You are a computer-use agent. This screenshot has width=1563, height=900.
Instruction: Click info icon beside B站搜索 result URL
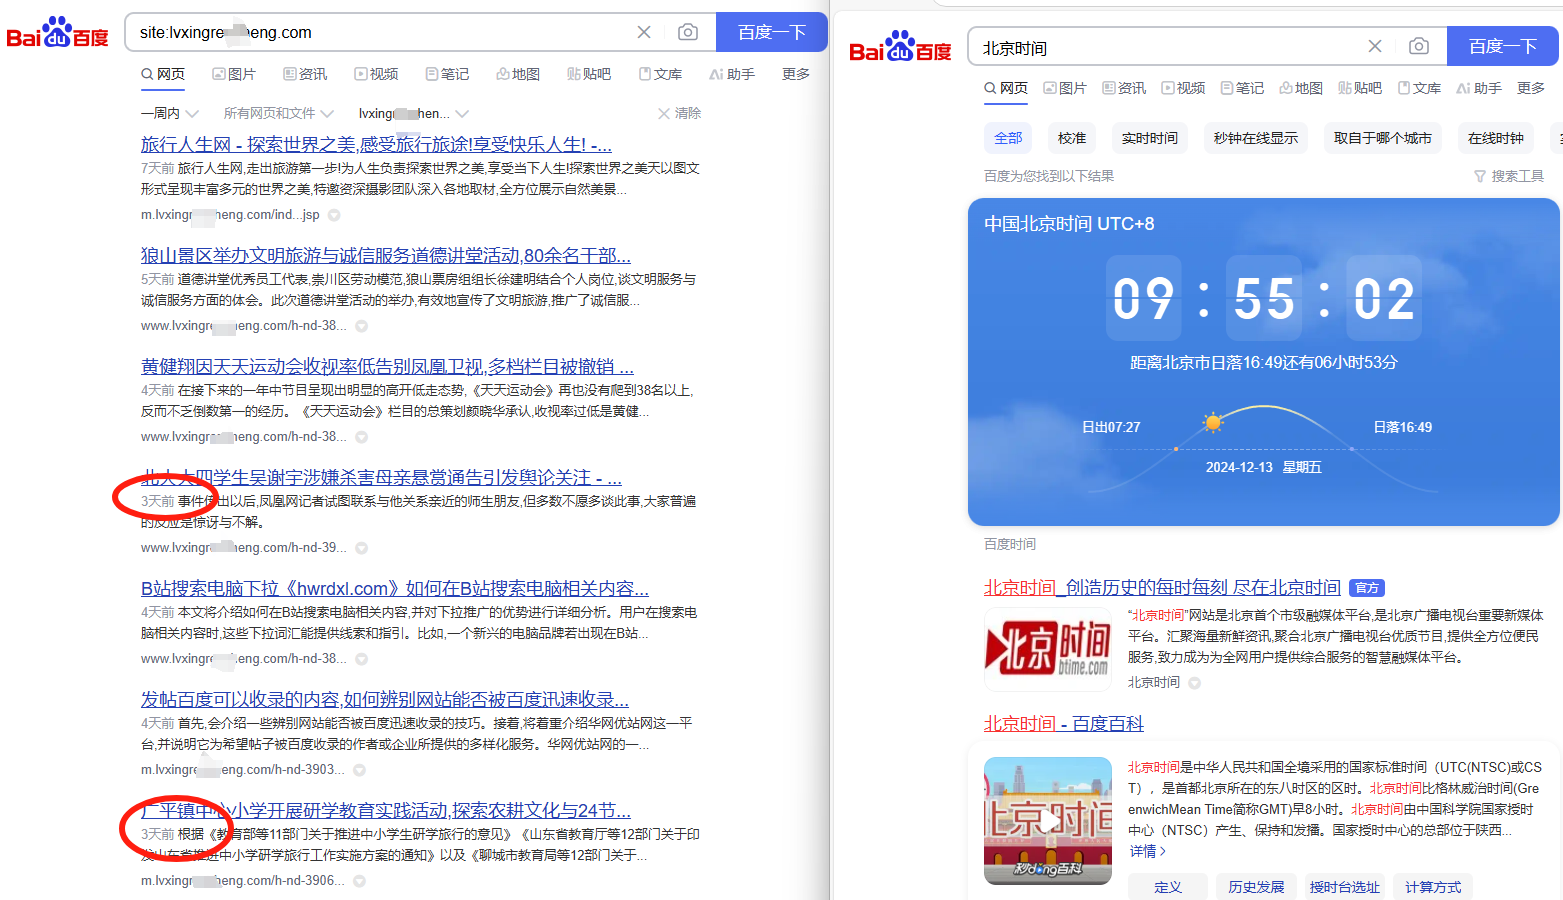362,659
